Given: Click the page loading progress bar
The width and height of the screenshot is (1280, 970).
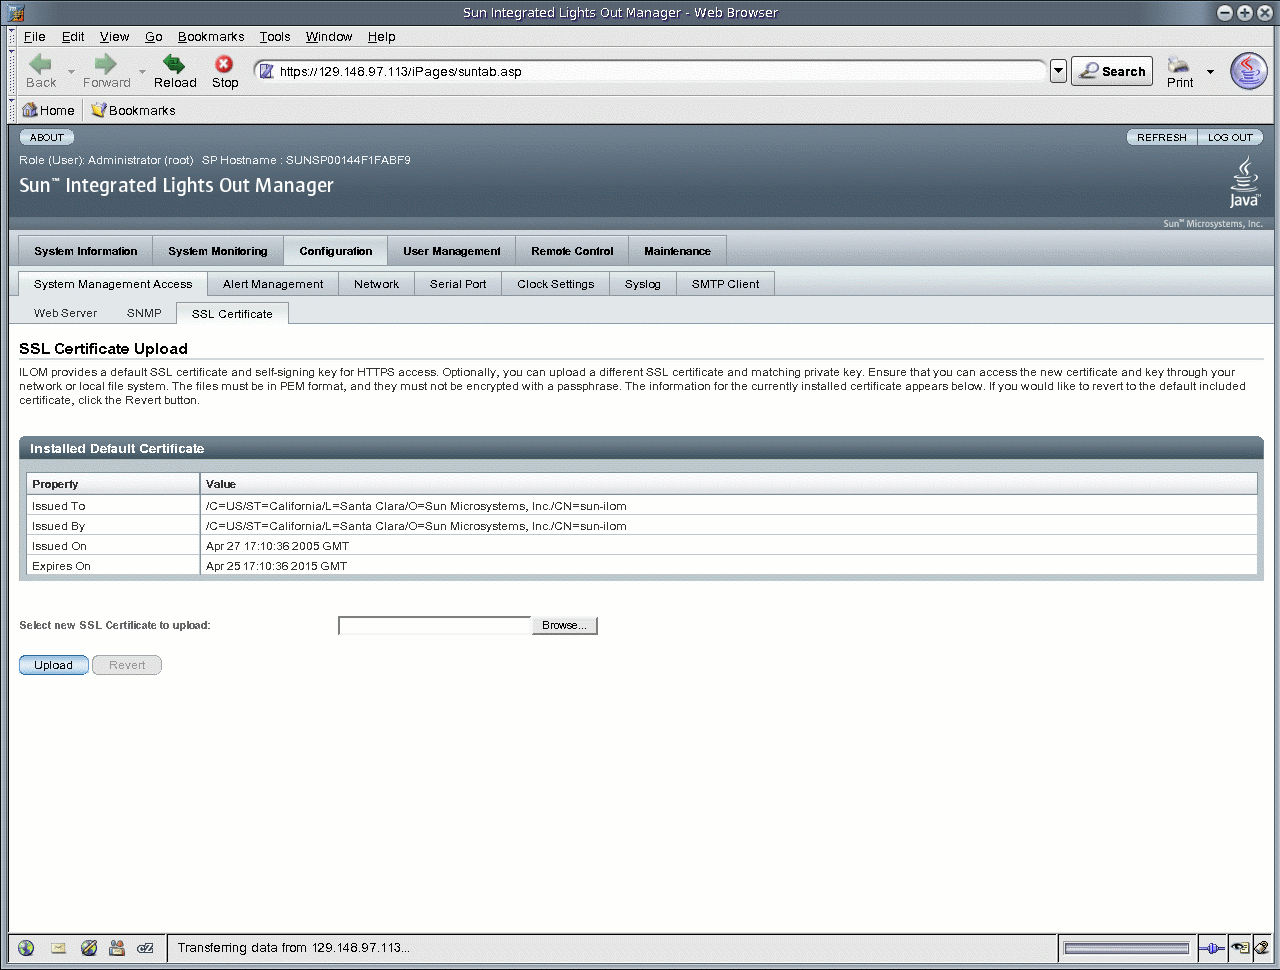Looking at the screenshot, I should tap(1127, 948).
